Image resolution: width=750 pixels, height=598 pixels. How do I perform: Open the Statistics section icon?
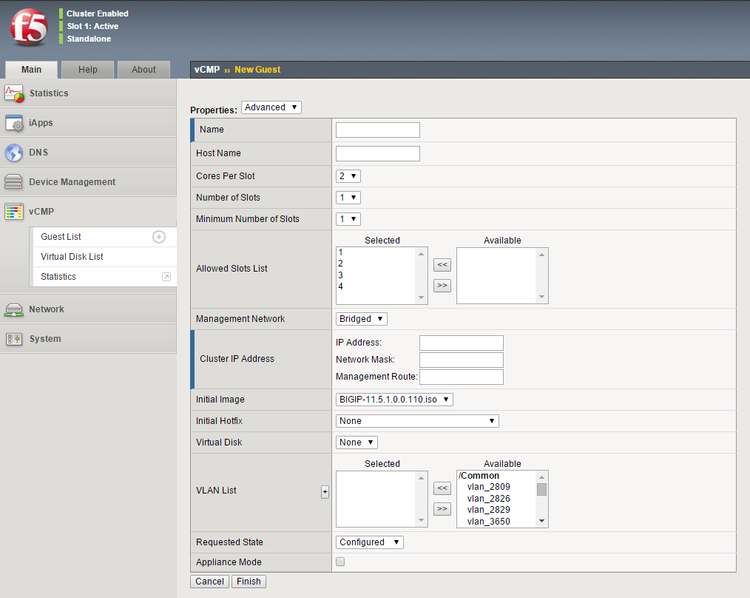point(14,93)
